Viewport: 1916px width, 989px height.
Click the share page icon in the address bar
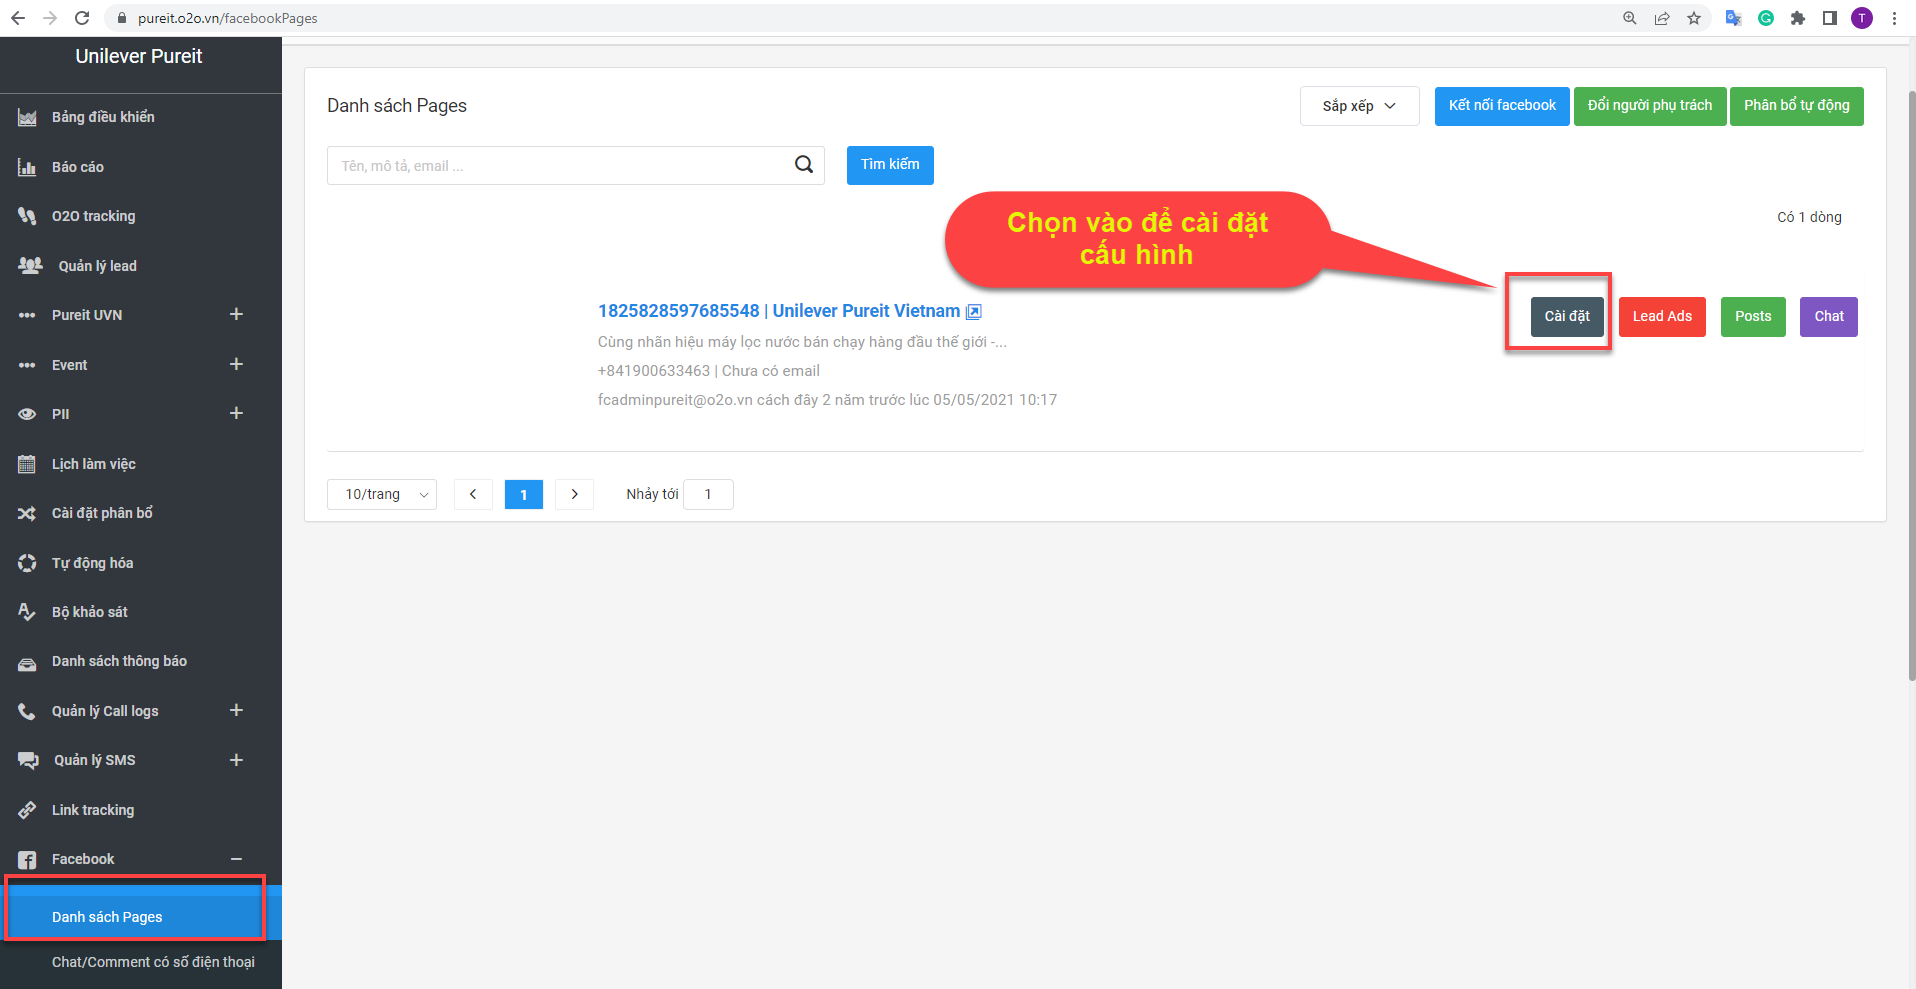(x=1662, y=18)
